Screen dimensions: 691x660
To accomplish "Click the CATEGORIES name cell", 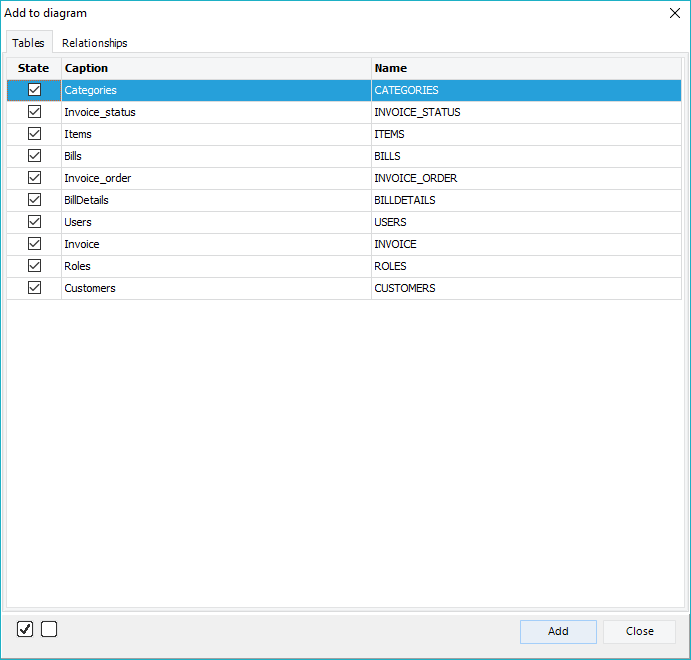I will tap(526, 90).
